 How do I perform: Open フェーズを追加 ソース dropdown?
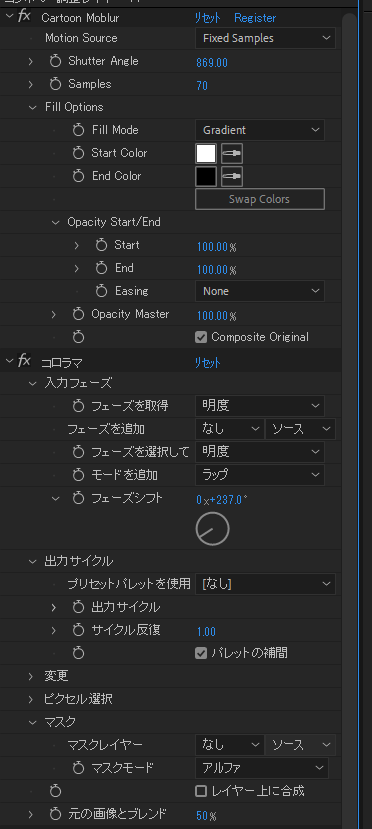click(x=300, y=429)
